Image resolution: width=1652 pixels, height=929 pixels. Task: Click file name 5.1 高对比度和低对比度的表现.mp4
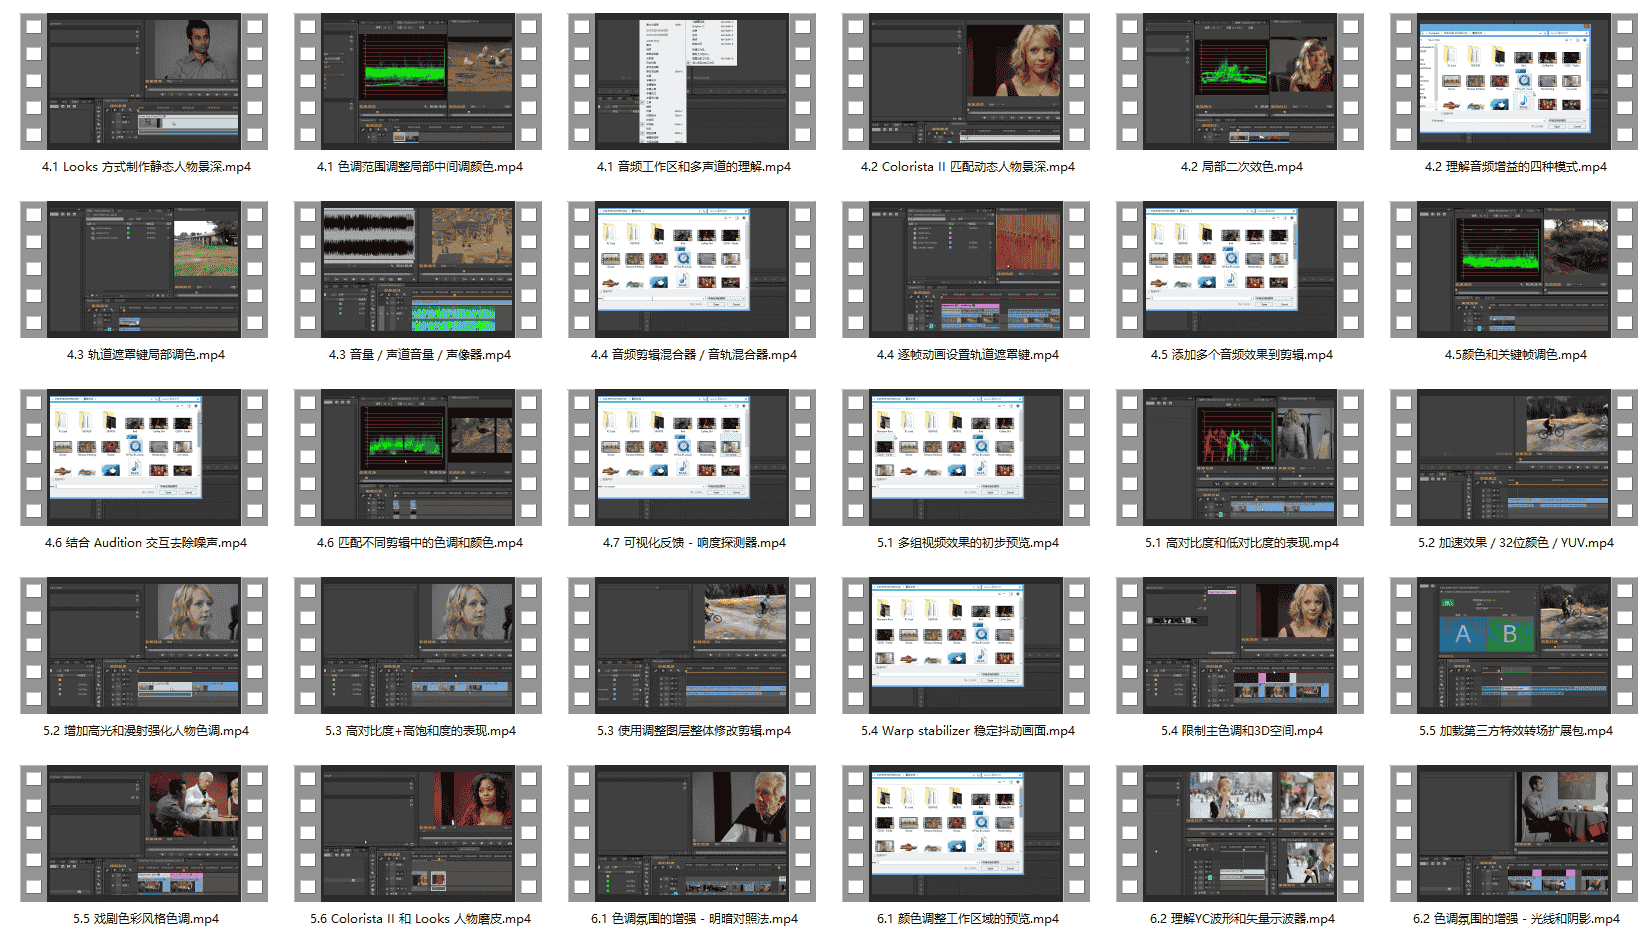pyautogui.click(x=1241, y=543)
